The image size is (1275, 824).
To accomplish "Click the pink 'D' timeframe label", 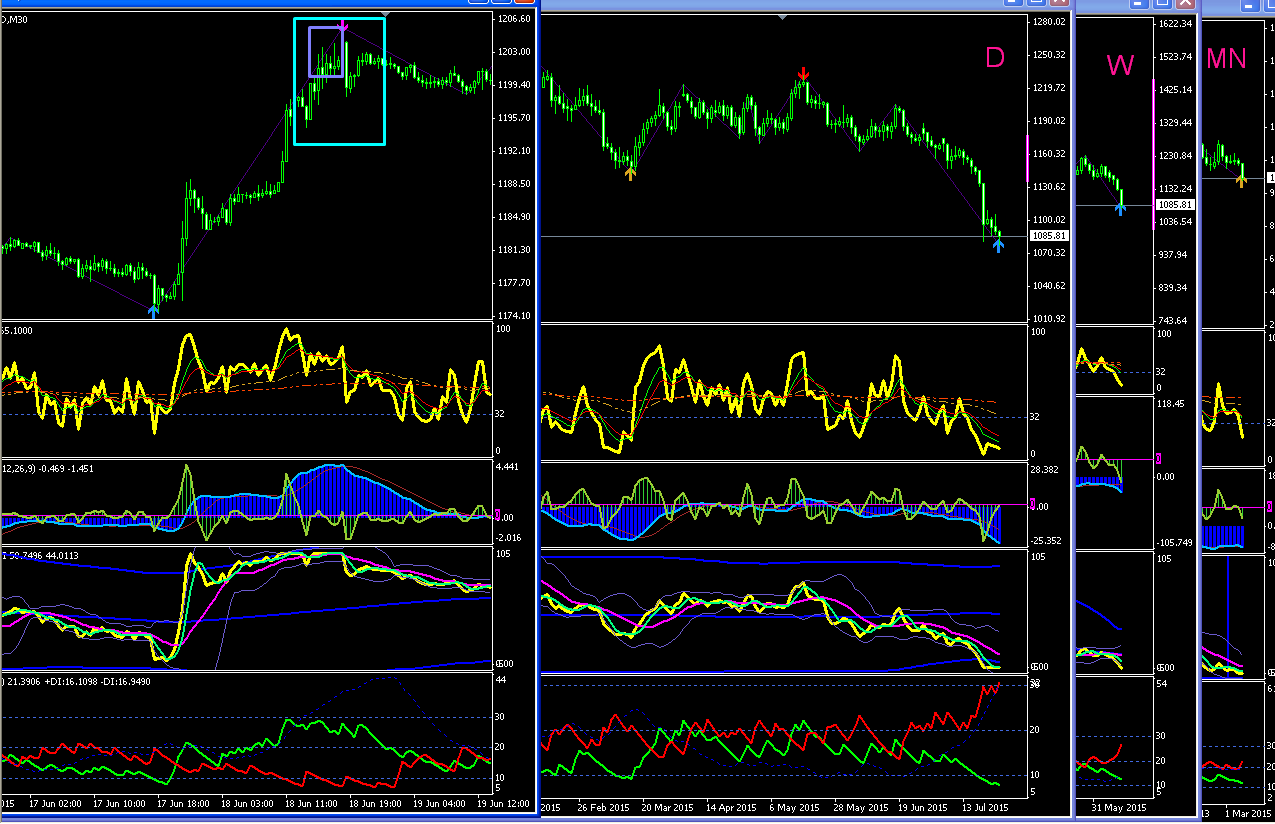I will coord(994,58).
